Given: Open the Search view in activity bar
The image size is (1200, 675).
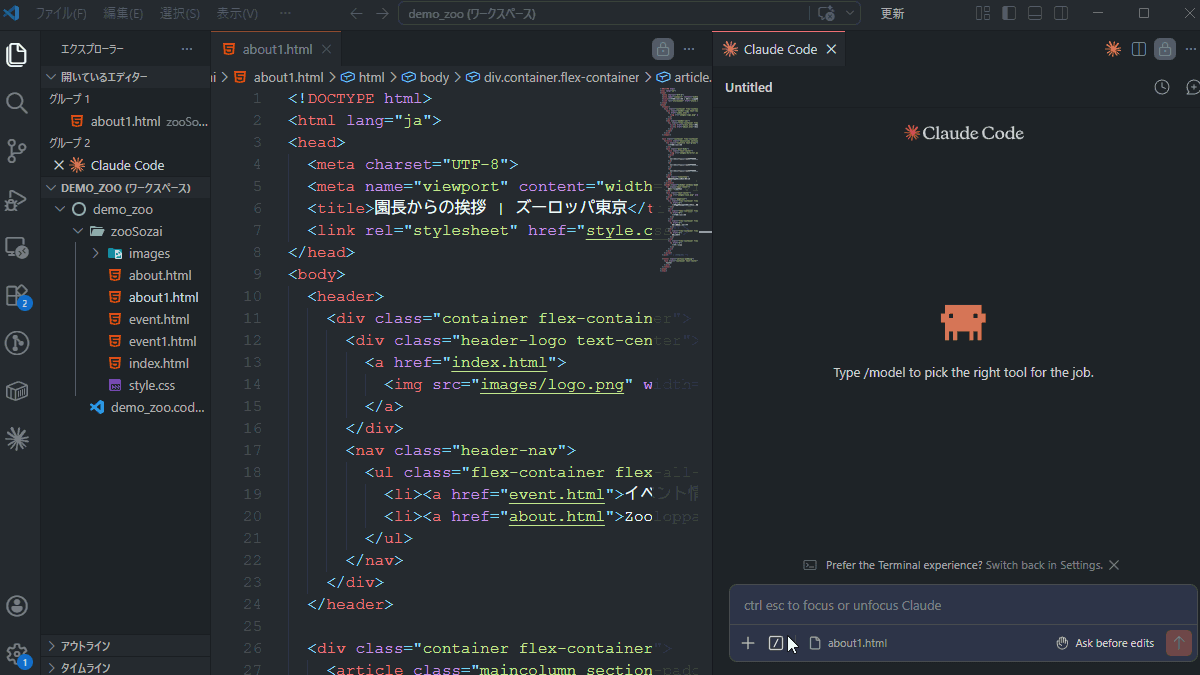Looking at the screenshot, I should pyautogui.click(x=17, y=103).
